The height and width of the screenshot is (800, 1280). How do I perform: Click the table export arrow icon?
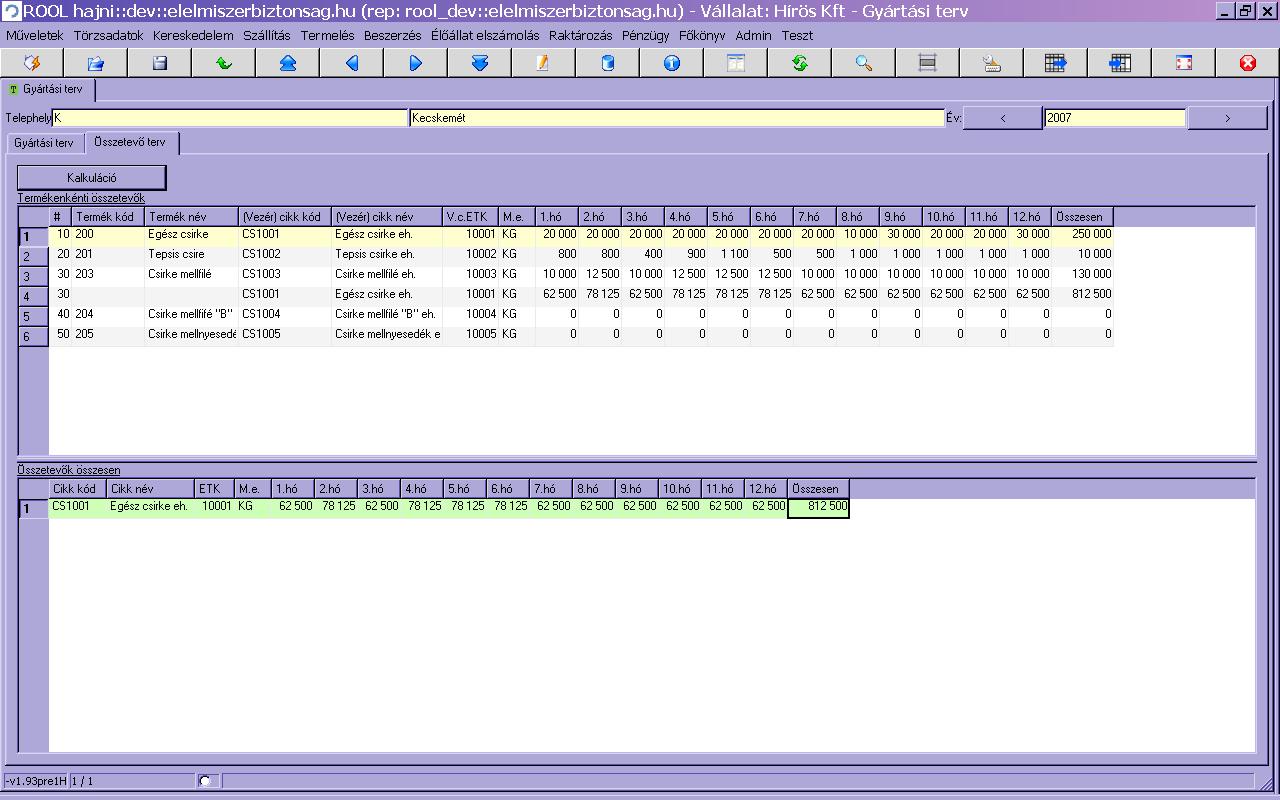point(1055,63)
